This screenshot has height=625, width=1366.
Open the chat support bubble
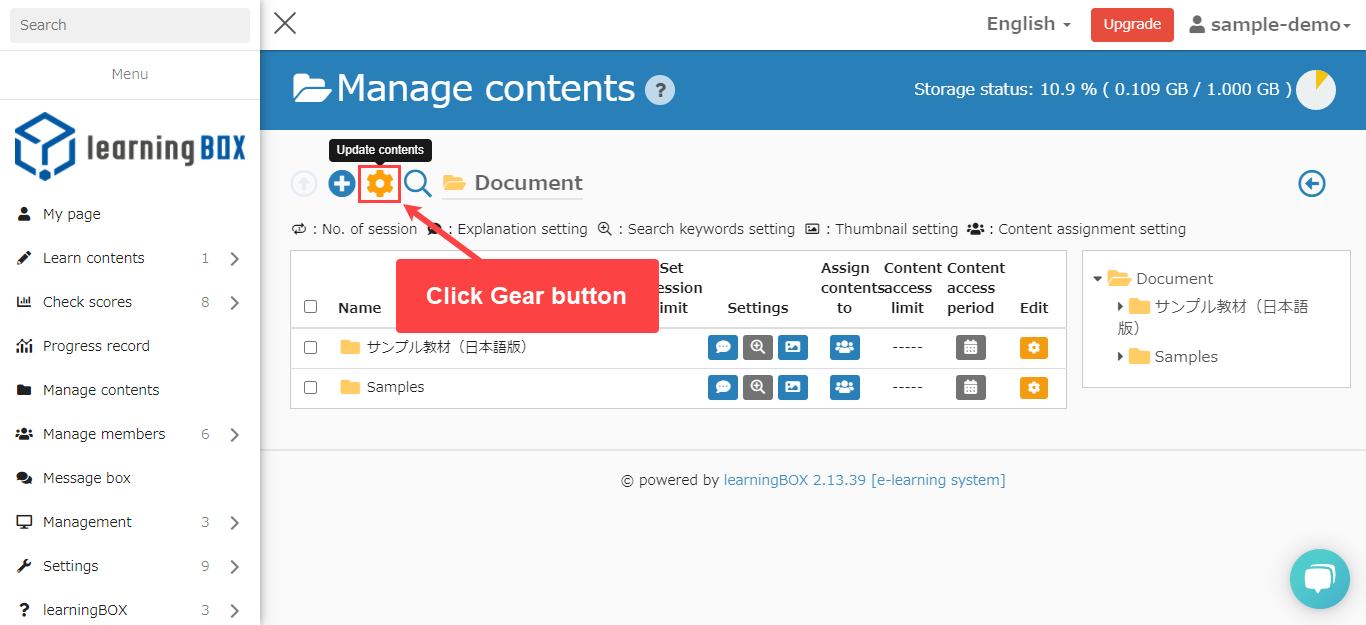click(1319, 578)
